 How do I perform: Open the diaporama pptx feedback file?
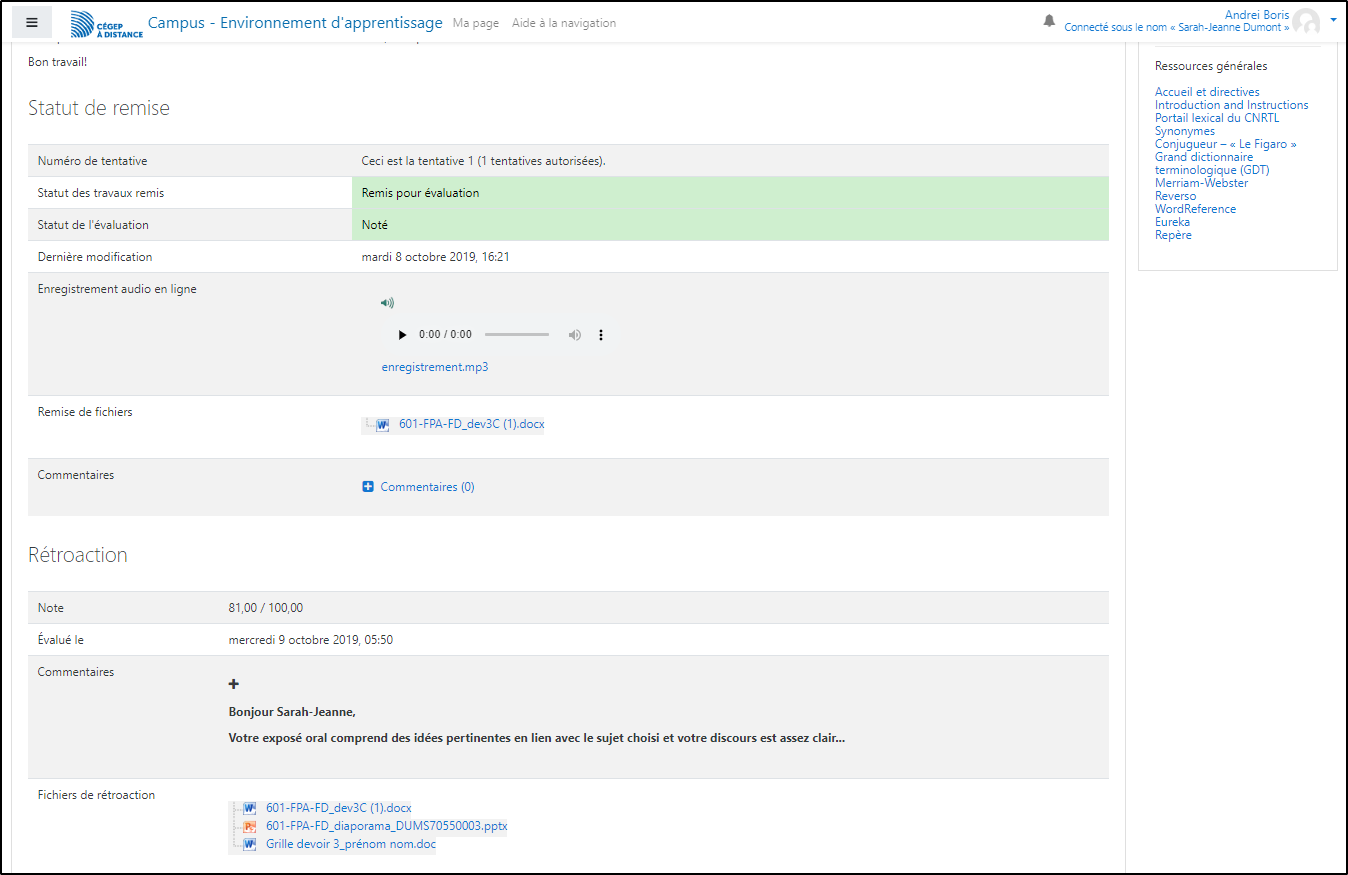tap(386, 826)
